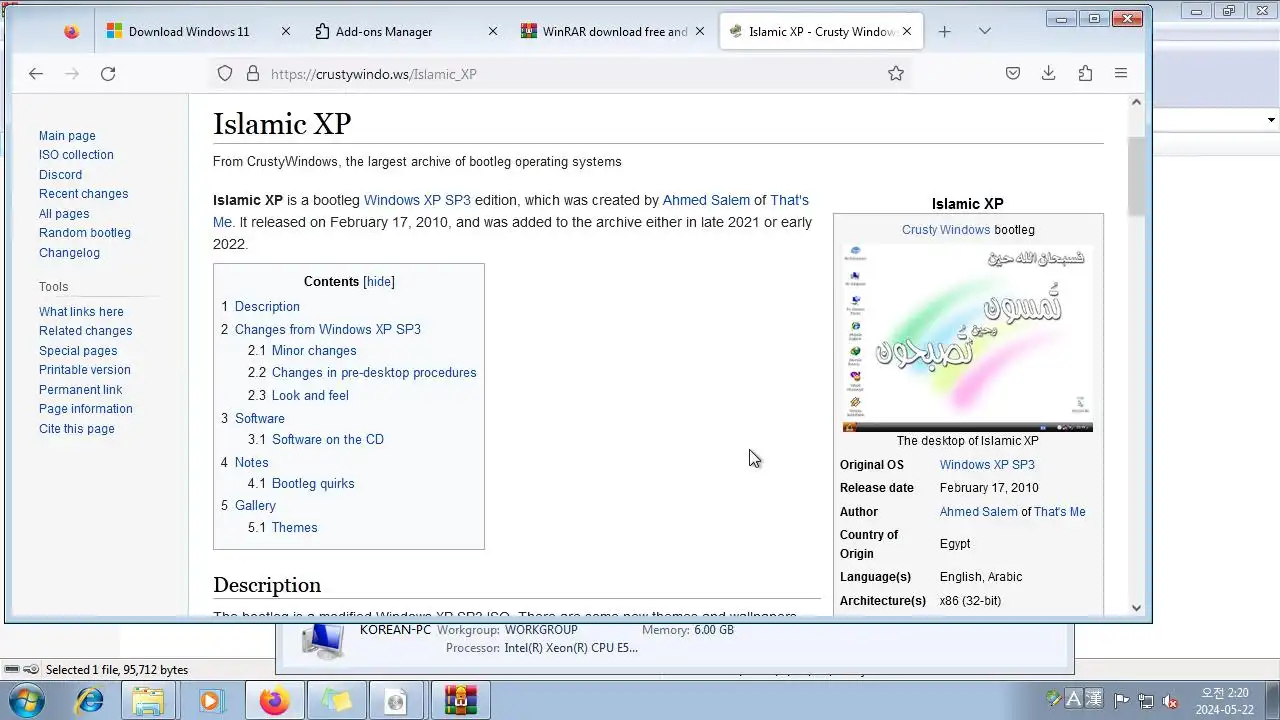Image resolution: width=1280 pixels, height=720 pixels.
Task: Open a new tab
Action: point(944,31)
